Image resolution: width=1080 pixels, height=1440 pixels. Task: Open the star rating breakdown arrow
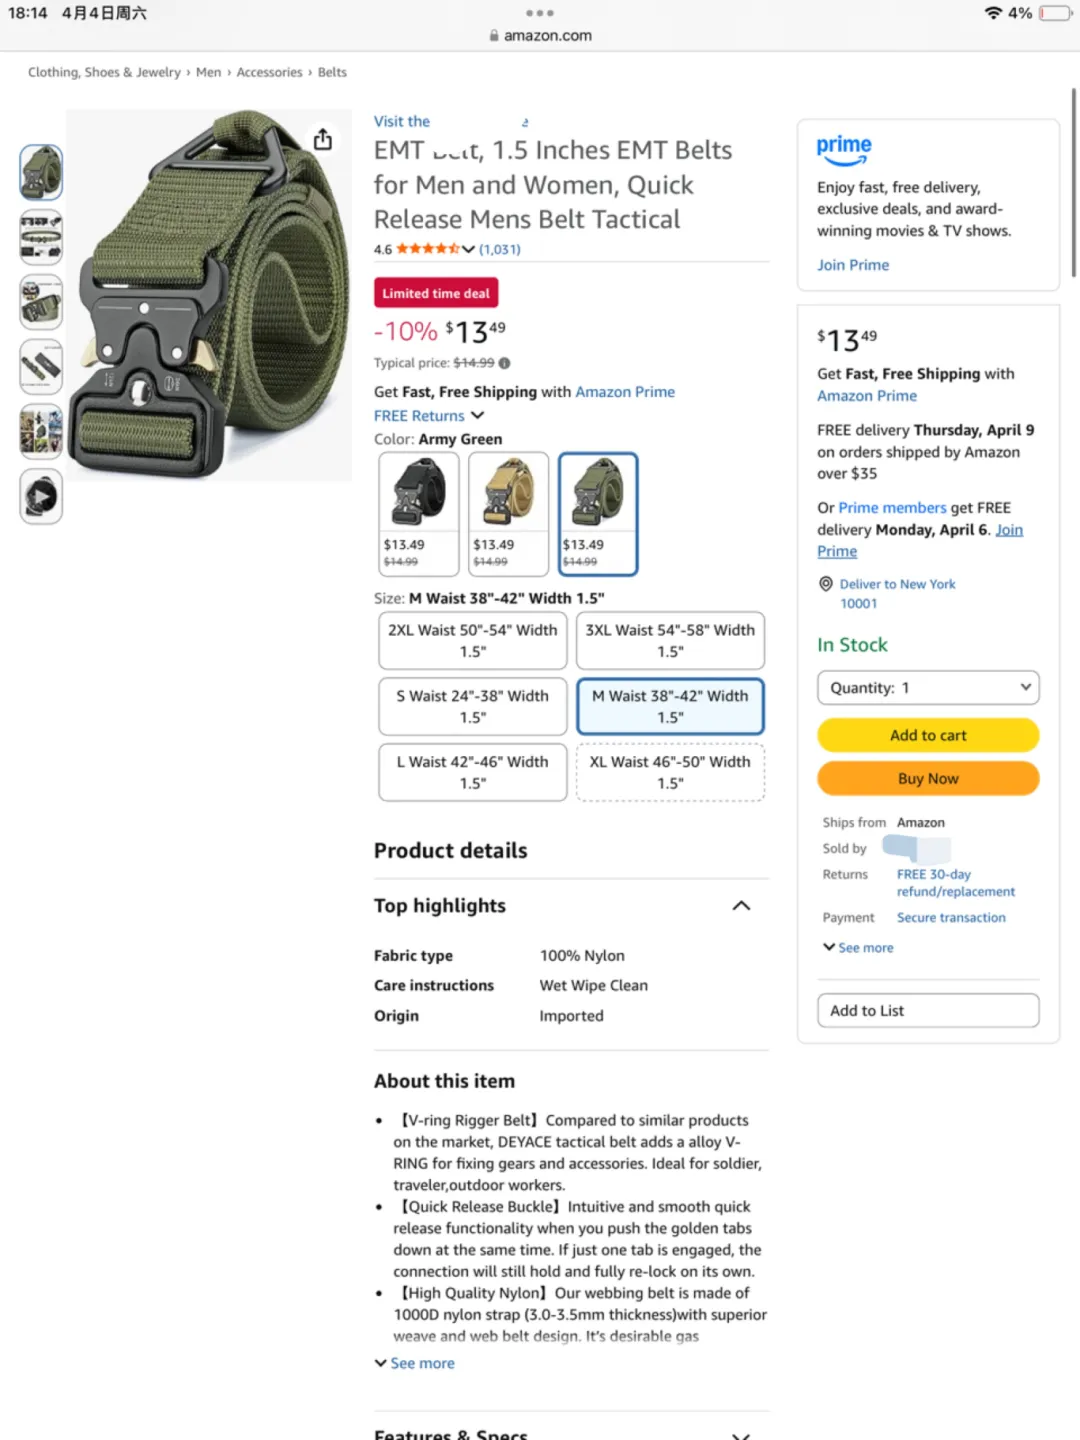(468, 249)
